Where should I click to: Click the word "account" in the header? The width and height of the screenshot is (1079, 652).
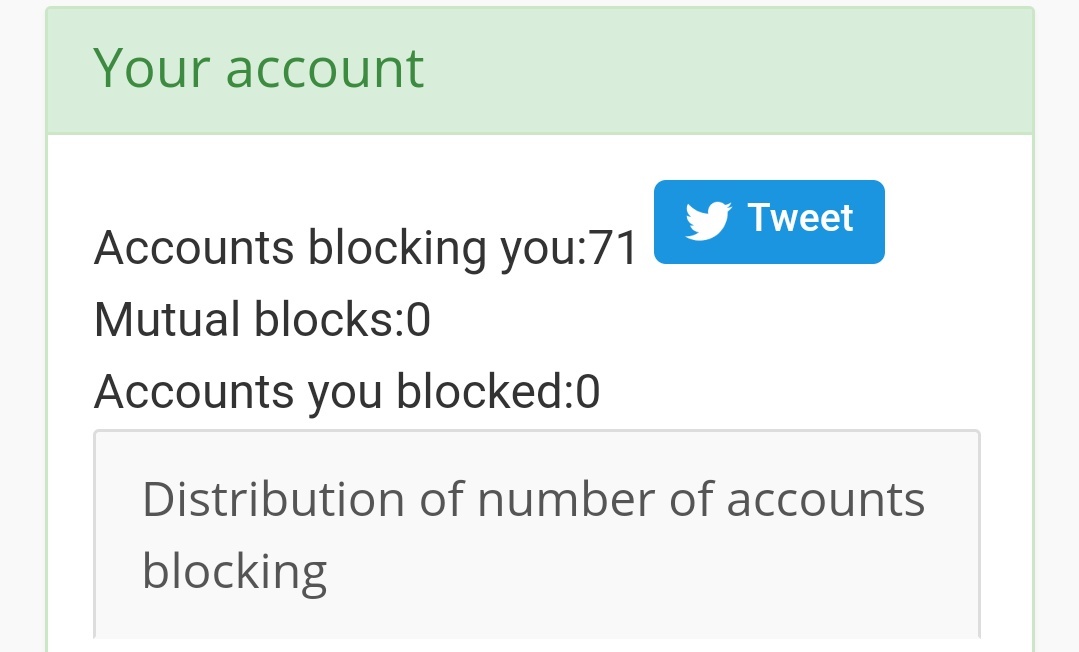(325, 70)
